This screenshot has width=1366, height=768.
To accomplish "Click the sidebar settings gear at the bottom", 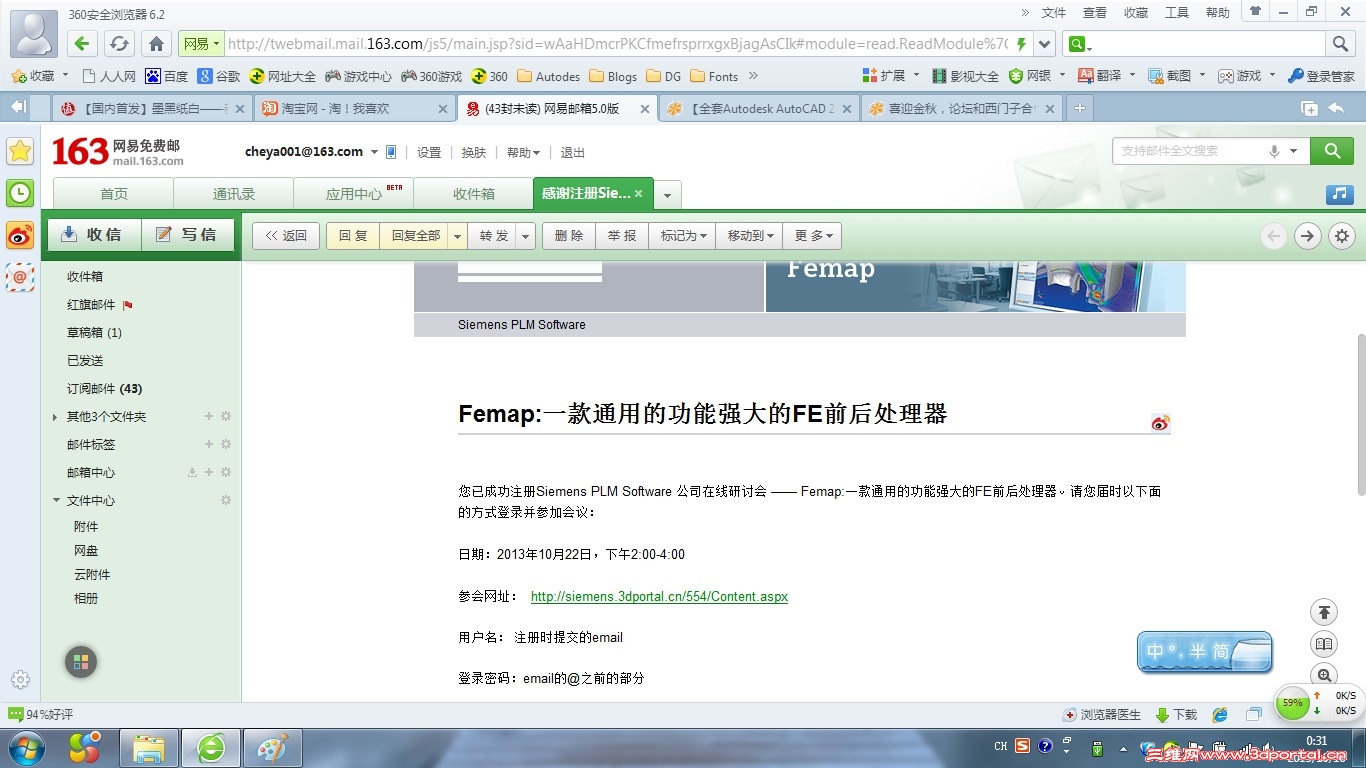I will [20, 680].
